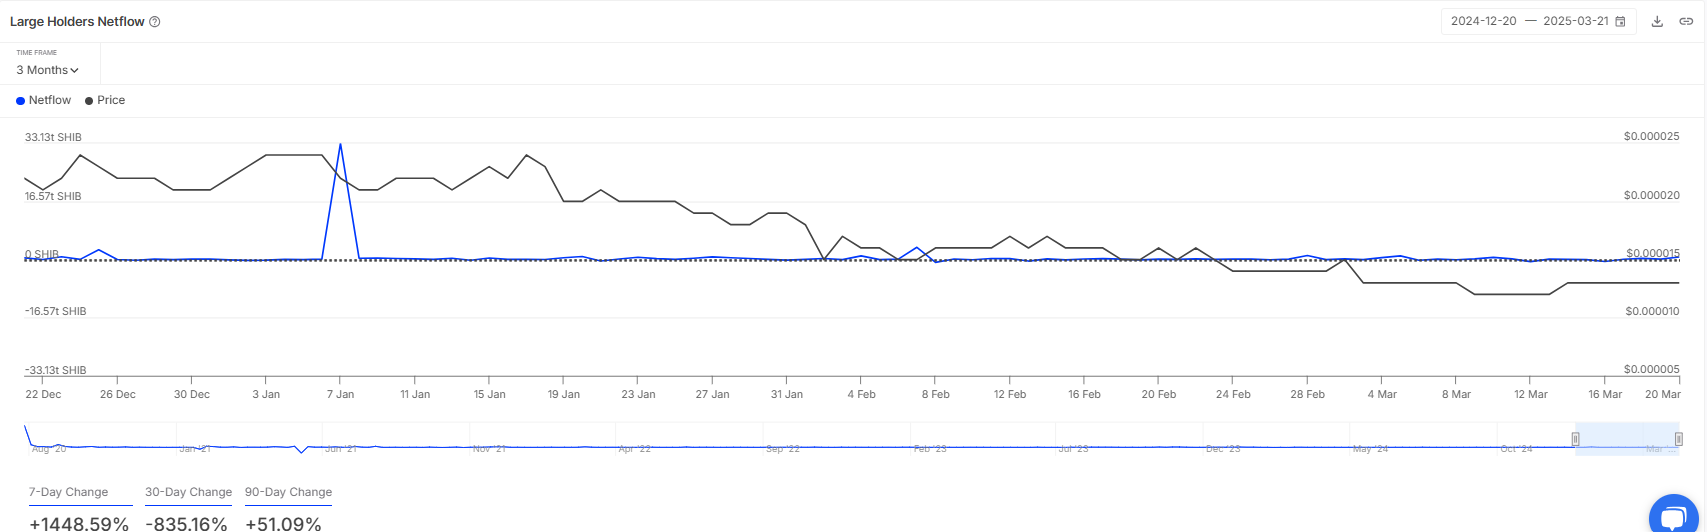Select the 7-Day Change stat

(67, 492)
